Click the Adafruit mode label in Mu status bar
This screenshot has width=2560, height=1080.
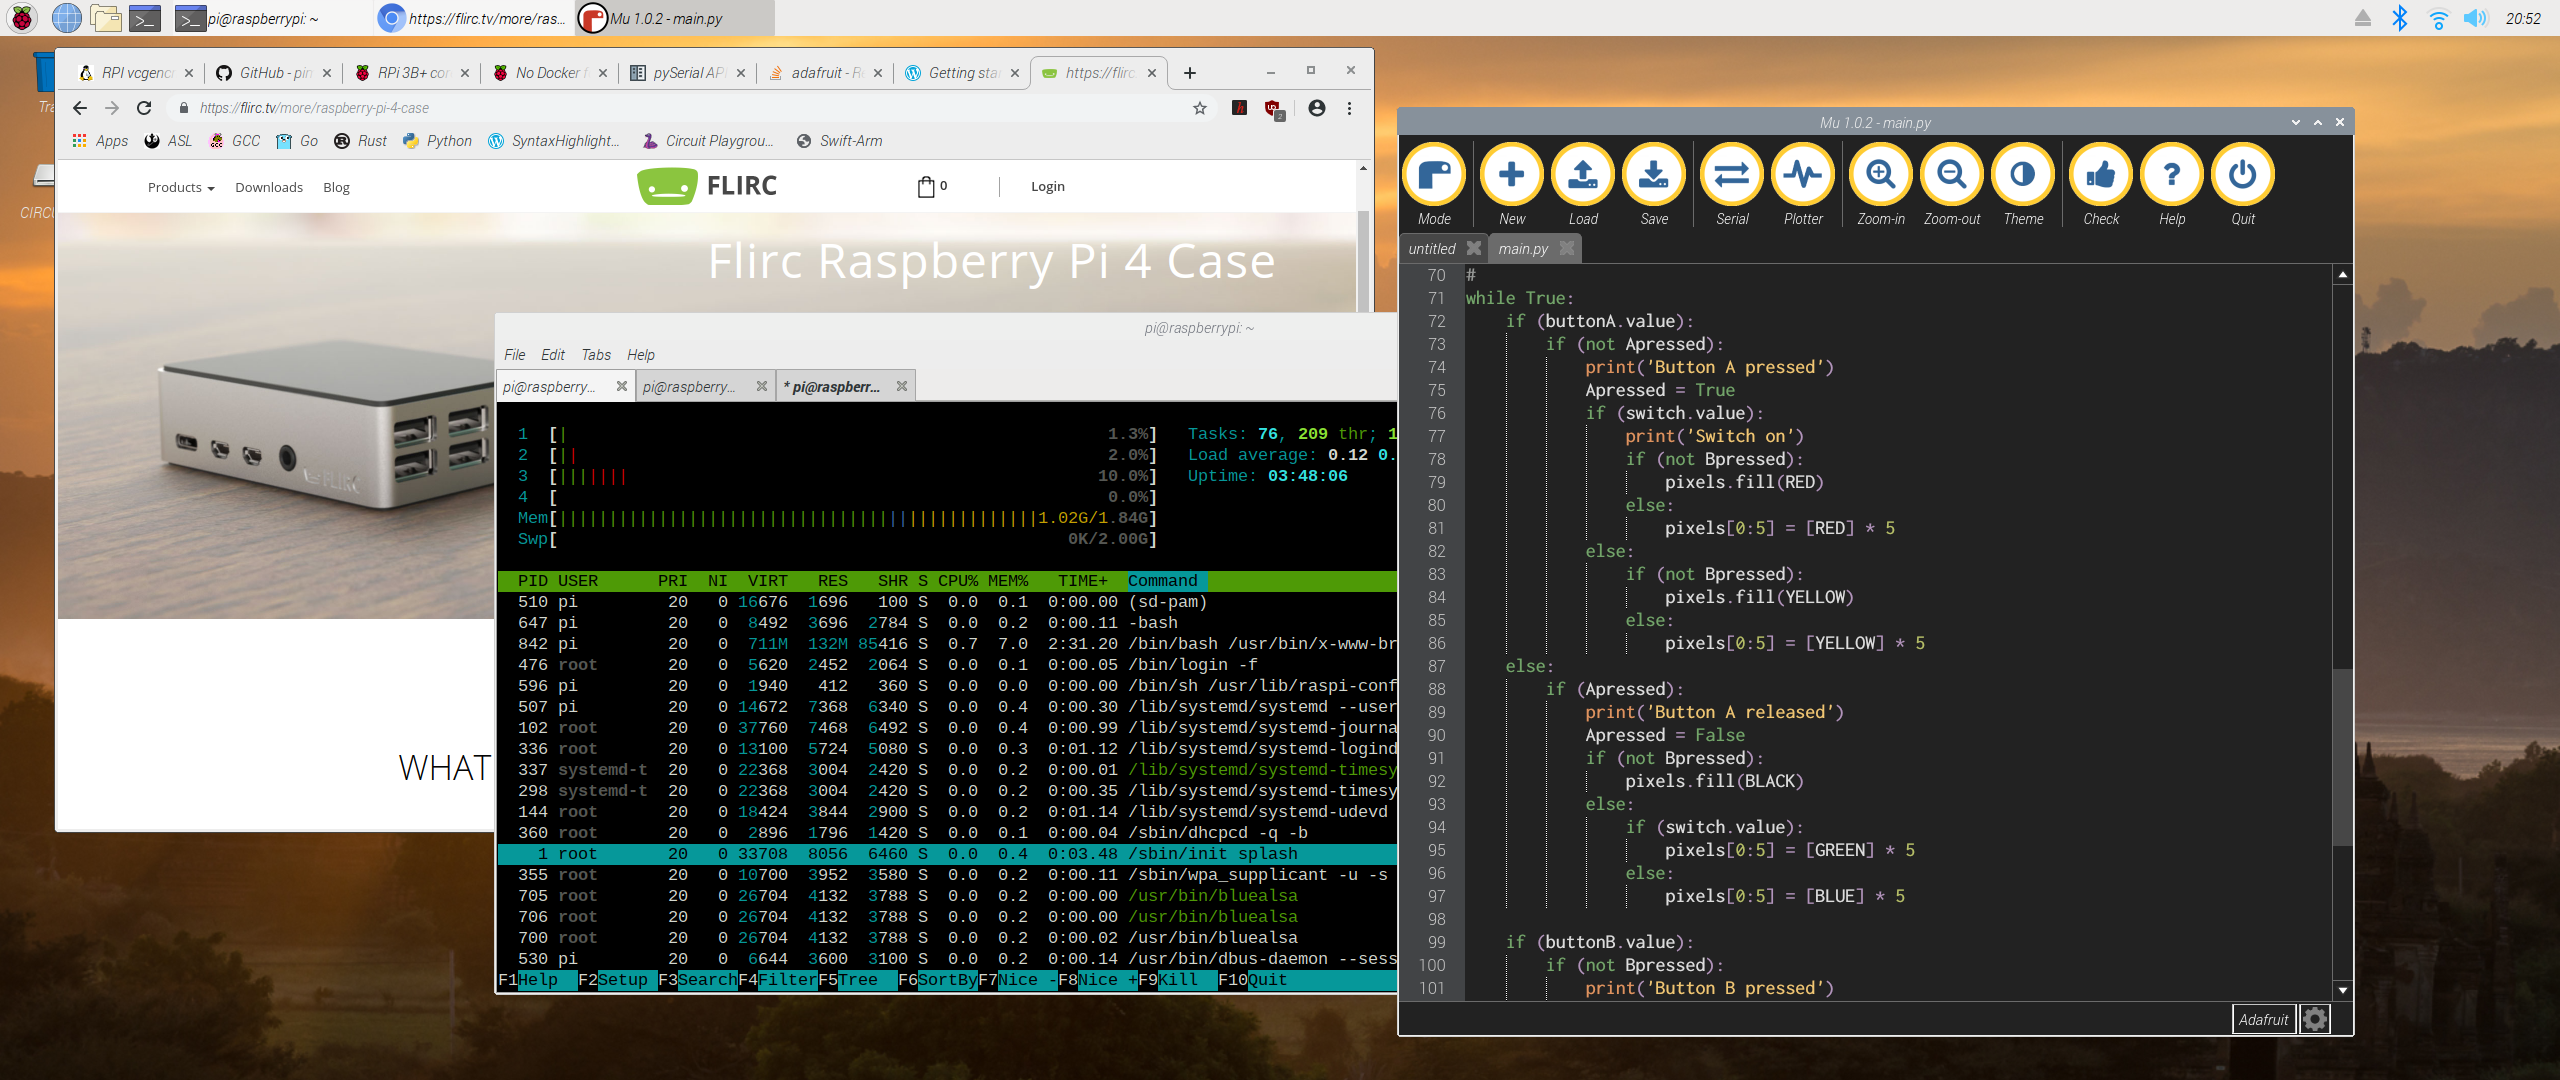coord(2263,1019)
